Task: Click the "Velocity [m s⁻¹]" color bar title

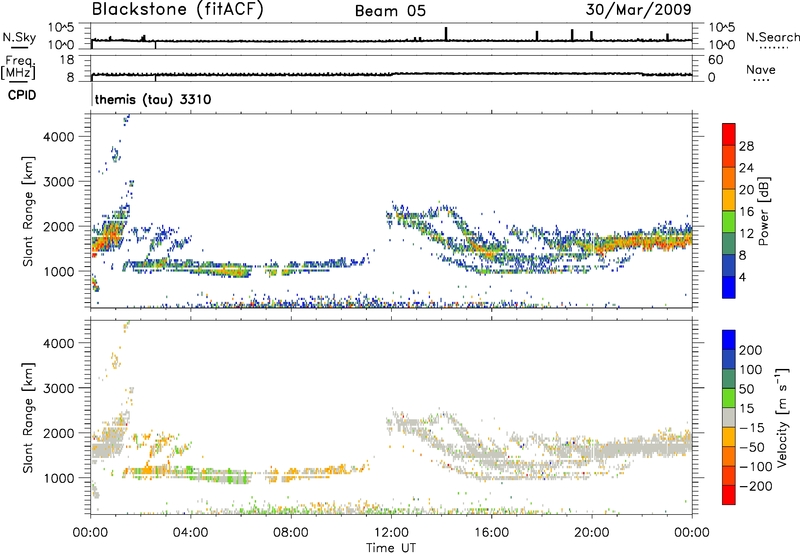Action: coord(782,417)
